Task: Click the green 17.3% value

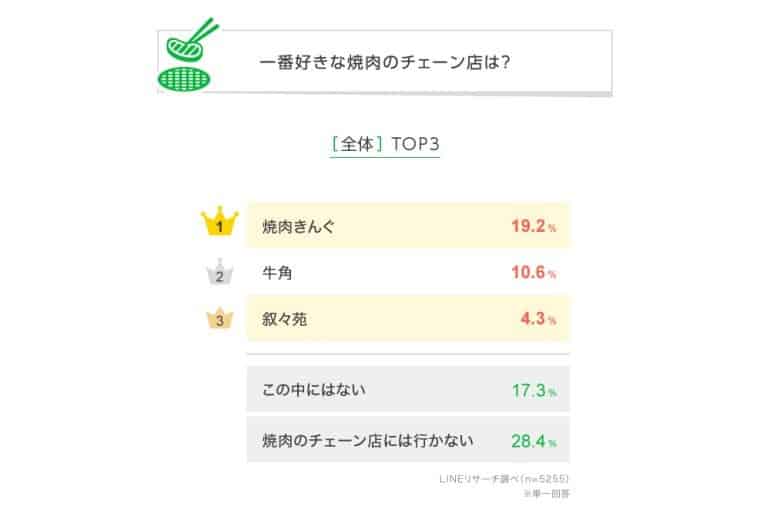Action: click(x=532, y=389)
